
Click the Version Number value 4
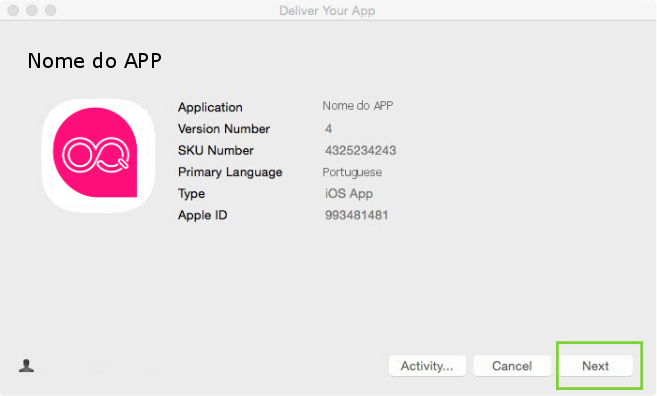(328, 129)
